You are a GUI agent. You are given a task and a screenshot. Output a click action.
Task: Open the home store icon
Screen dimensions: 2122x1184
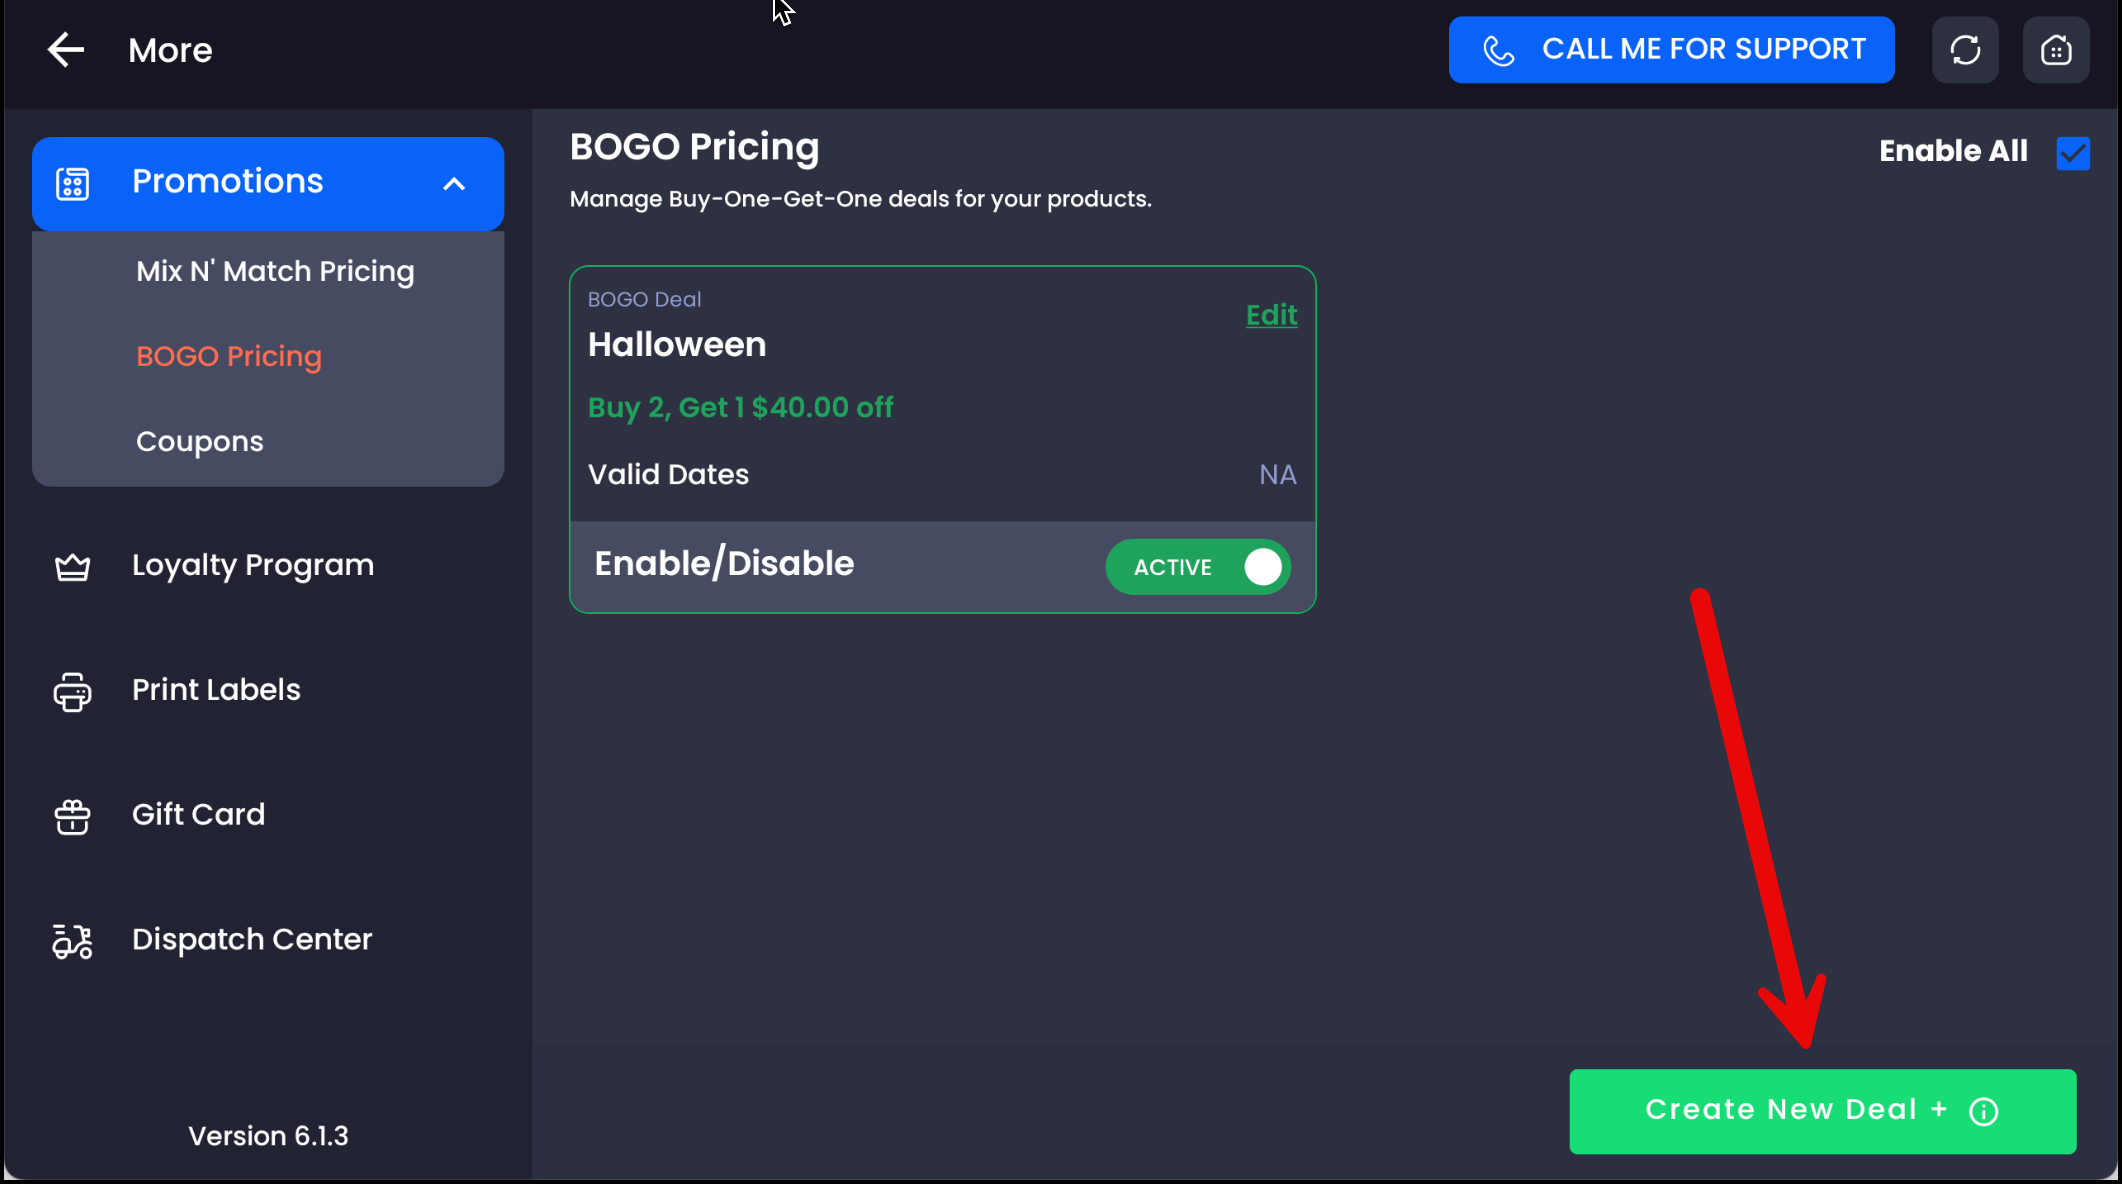tap(2056, 50)
